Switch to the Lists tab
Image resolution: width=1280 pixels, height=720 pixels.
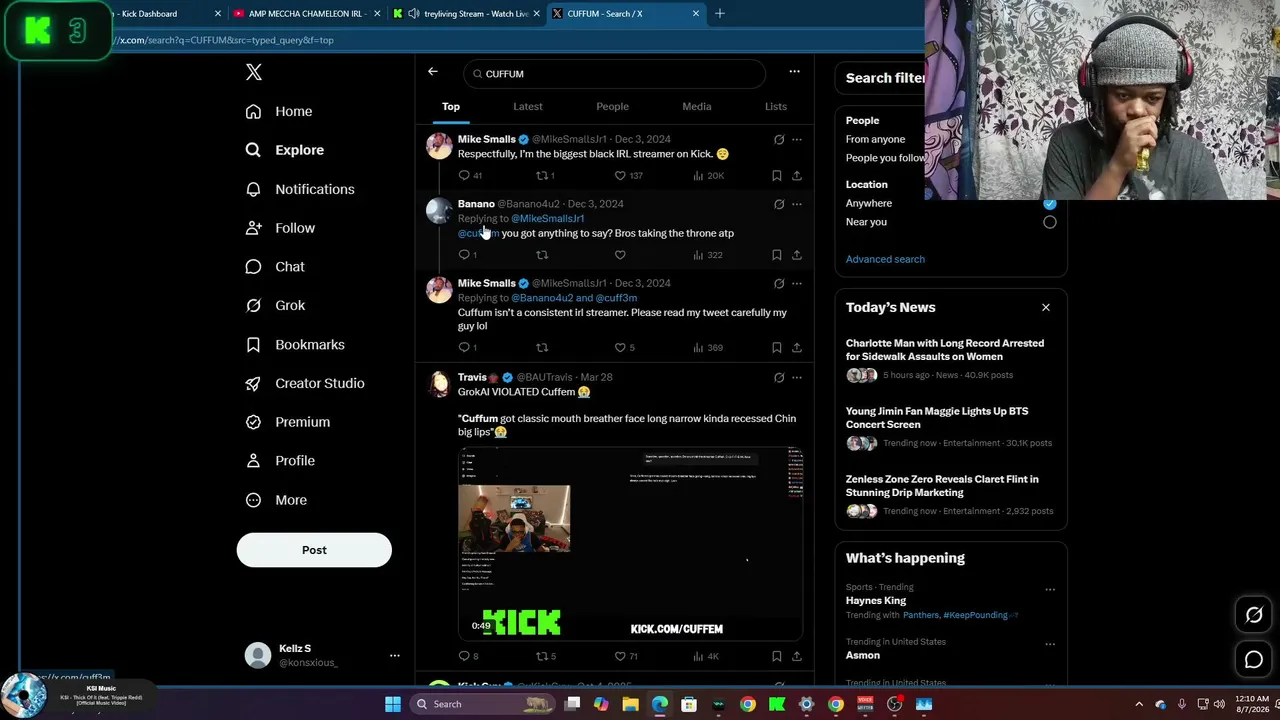pyautogui.click(x=776, y=106)
